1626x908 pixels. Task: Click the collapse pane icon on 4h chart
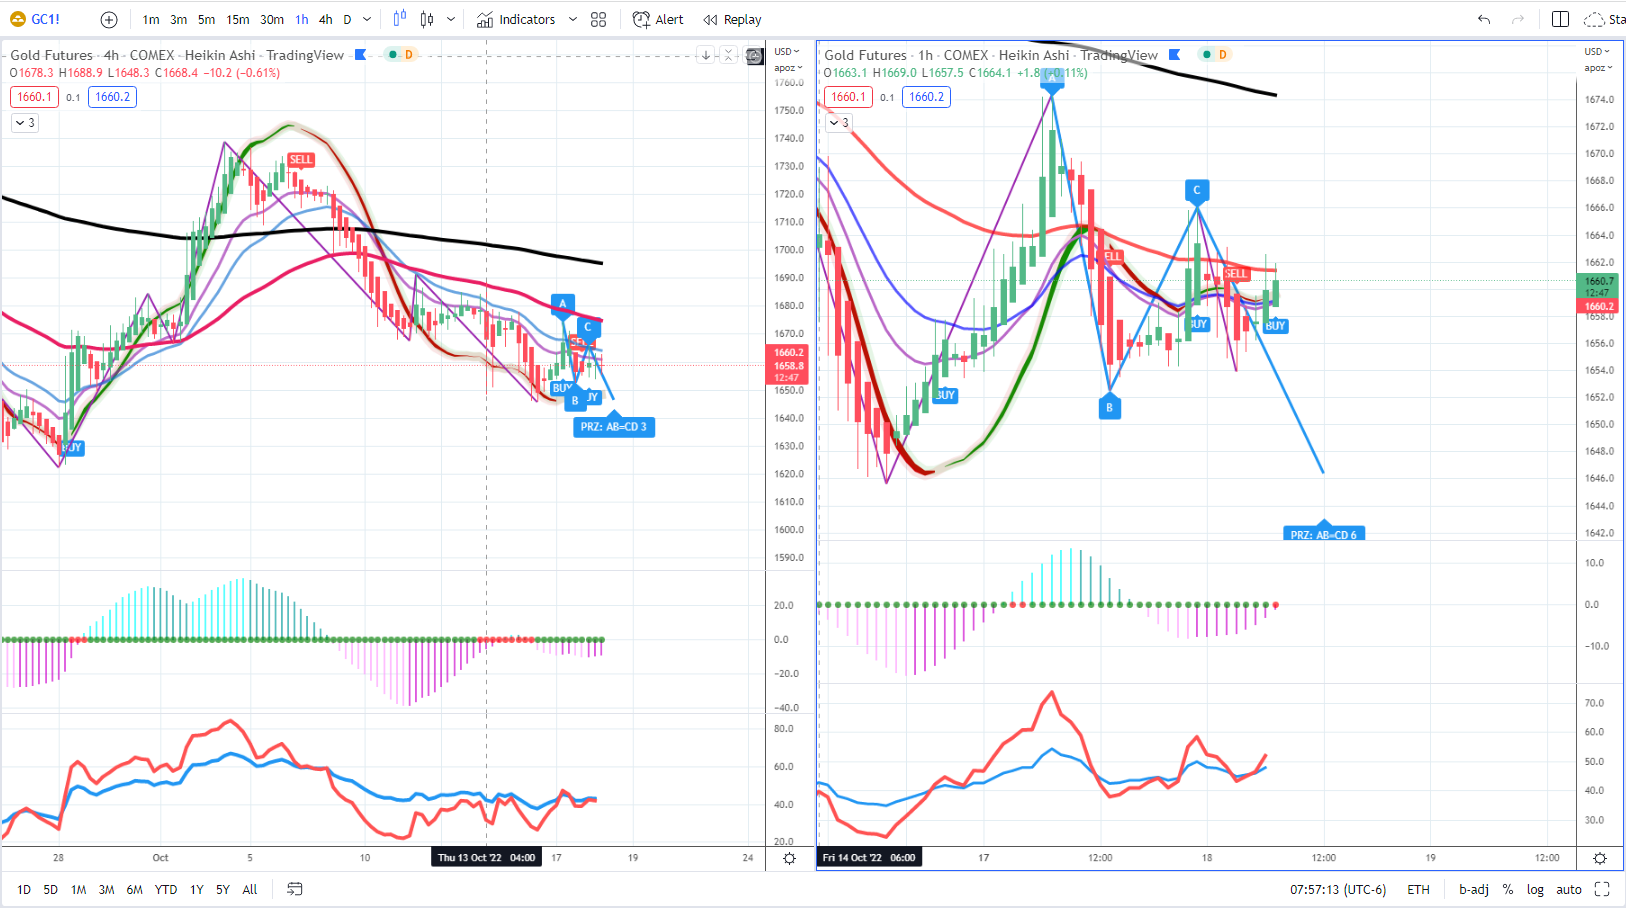729,55
